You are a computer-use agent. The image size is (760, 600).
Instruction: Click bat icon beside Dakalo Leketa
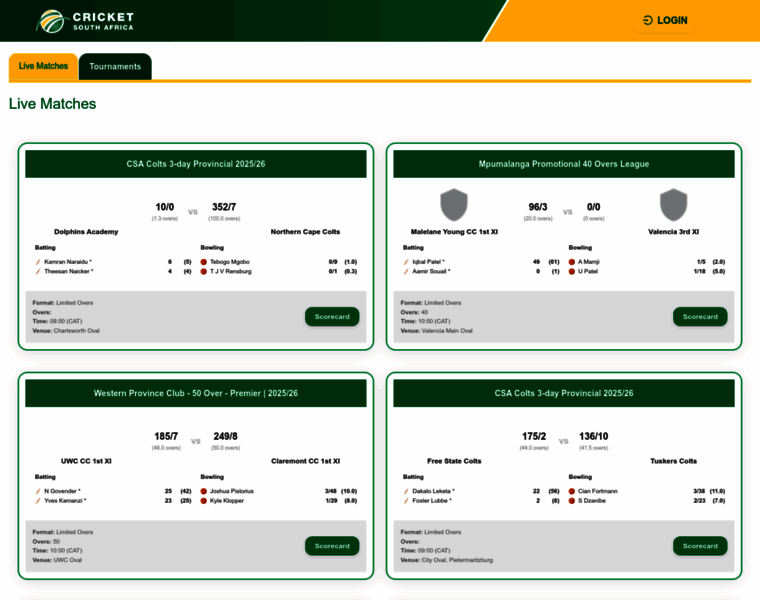click(x=406, y=491)
